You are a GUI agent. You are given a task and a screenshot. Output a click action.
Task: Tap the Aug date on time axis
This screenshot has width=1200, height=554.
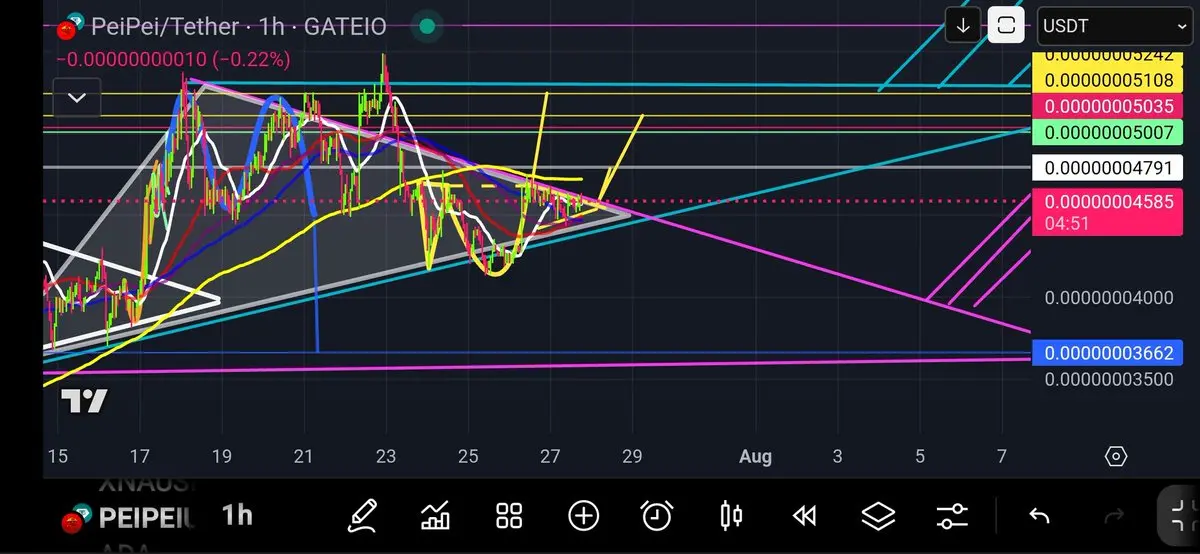755,457
